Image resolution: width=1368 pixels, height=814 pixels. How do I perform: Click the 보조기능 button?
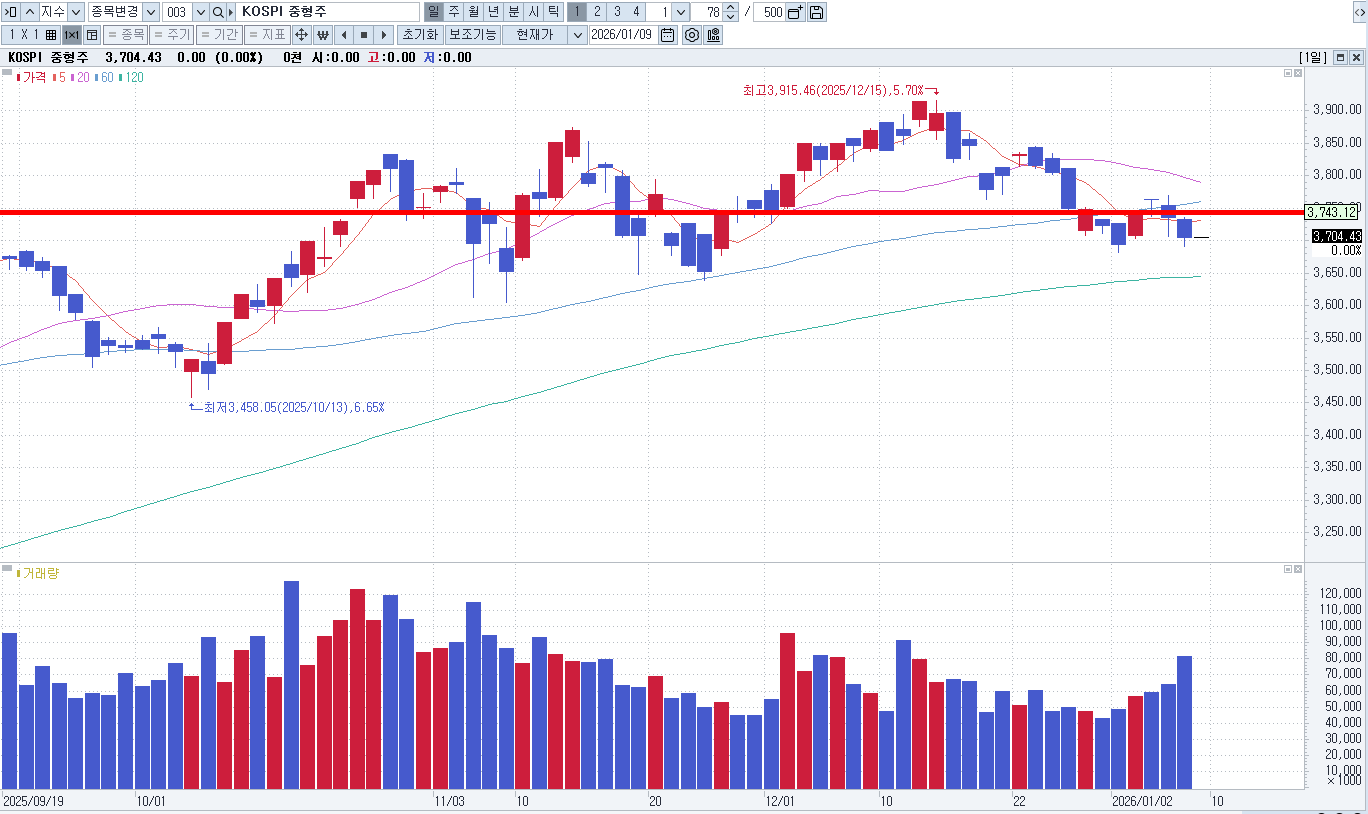(x=472, y=35)
